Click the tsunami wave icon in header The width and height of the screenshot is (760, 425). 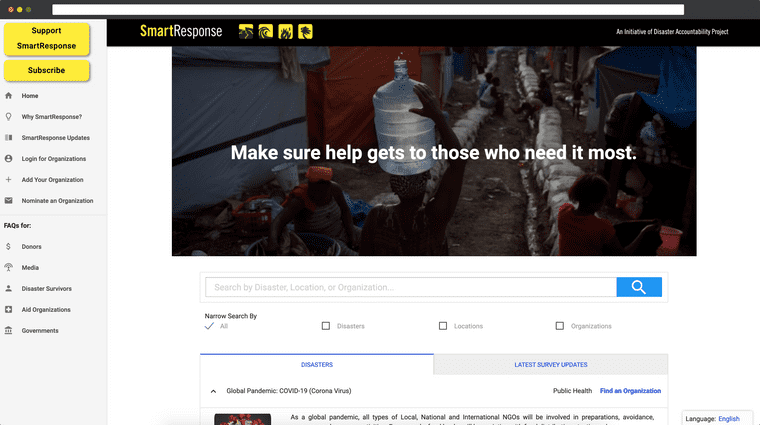pyautogui.click(x=266, y=31)
